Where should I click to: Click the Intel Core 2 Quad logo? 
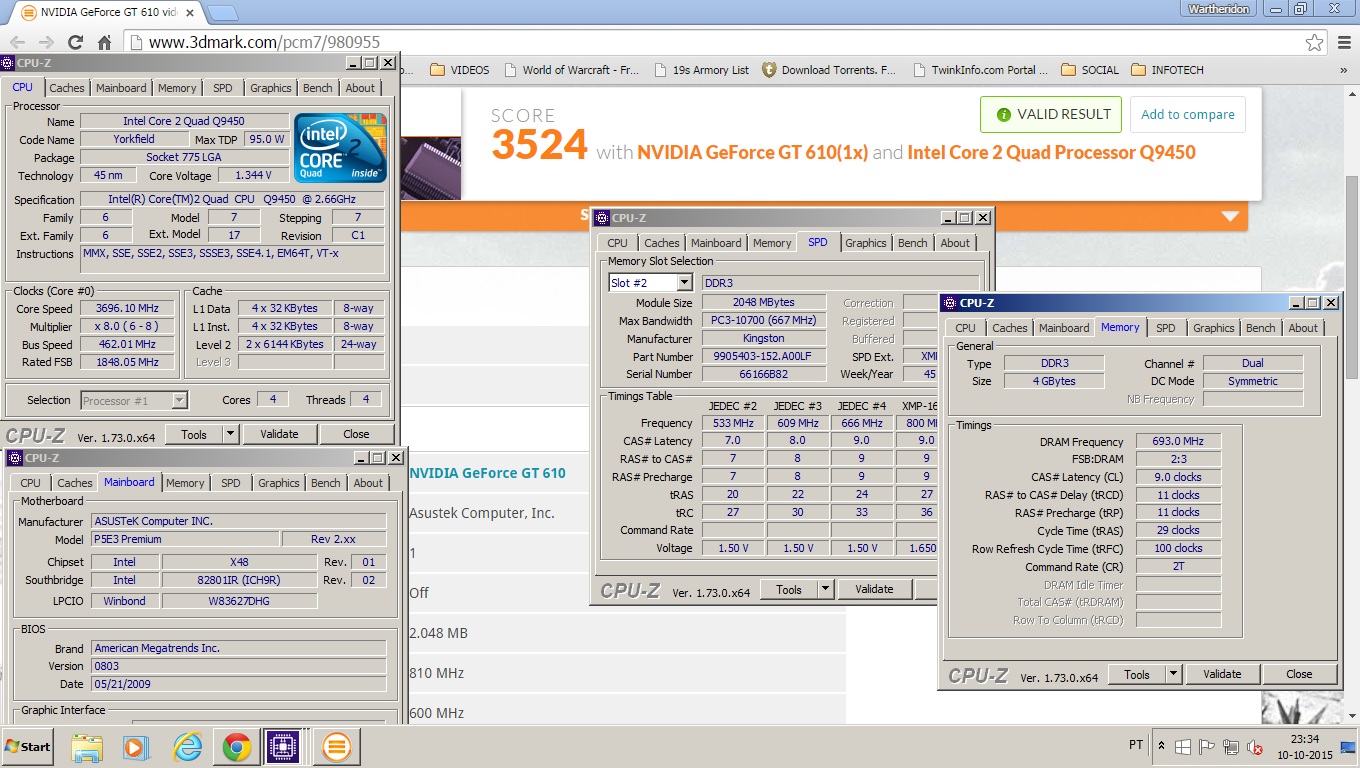click(340, 148)
